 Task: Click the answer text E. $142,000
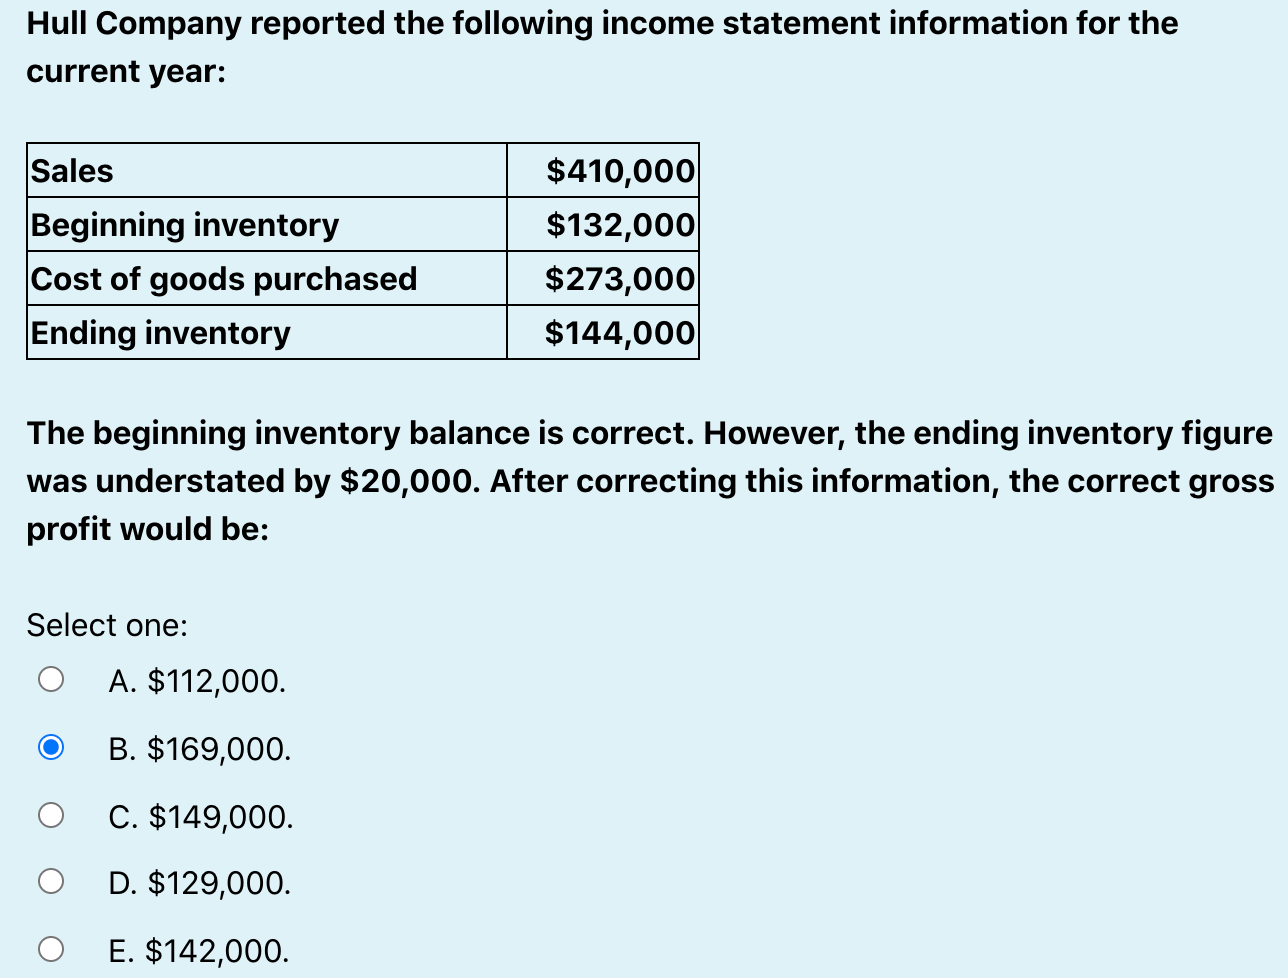[197, 951]
